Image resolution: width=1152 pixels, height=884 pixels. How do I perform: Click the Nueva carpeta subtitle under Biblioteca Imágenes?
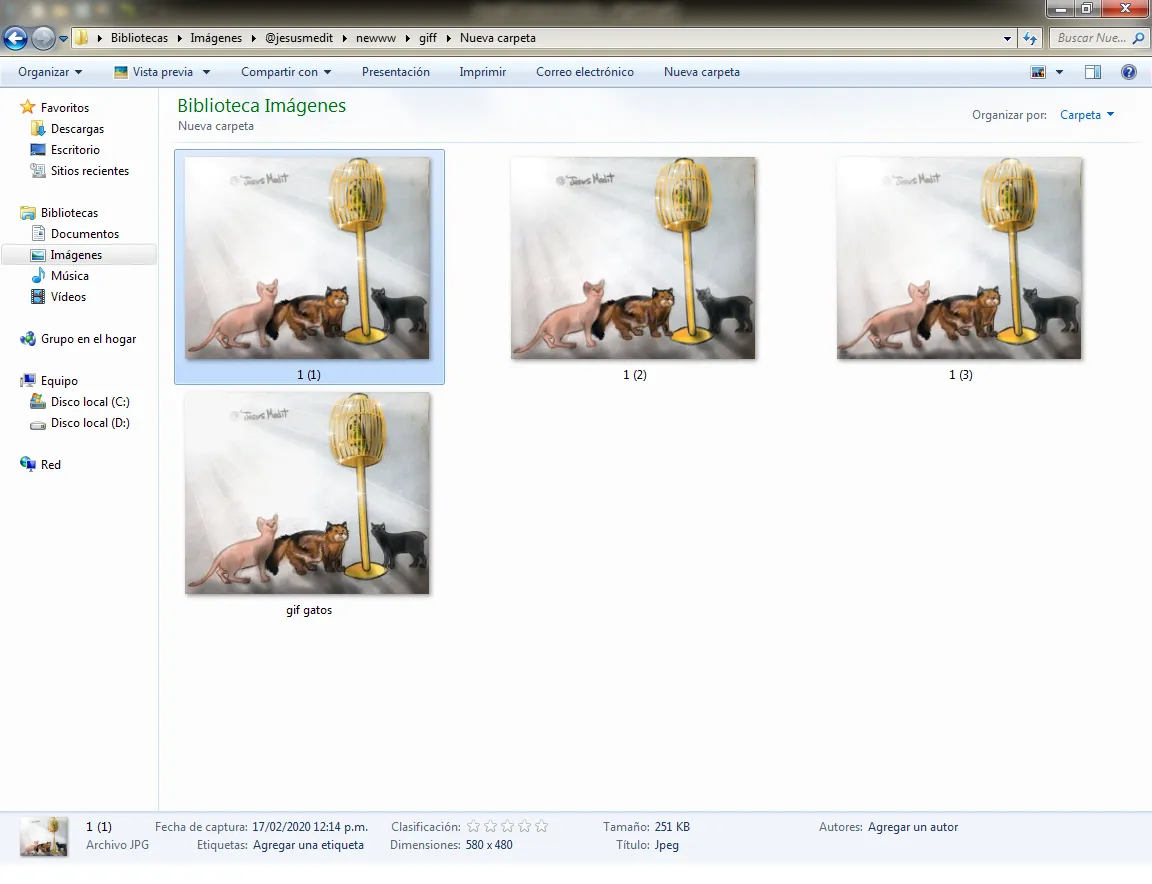216,126
